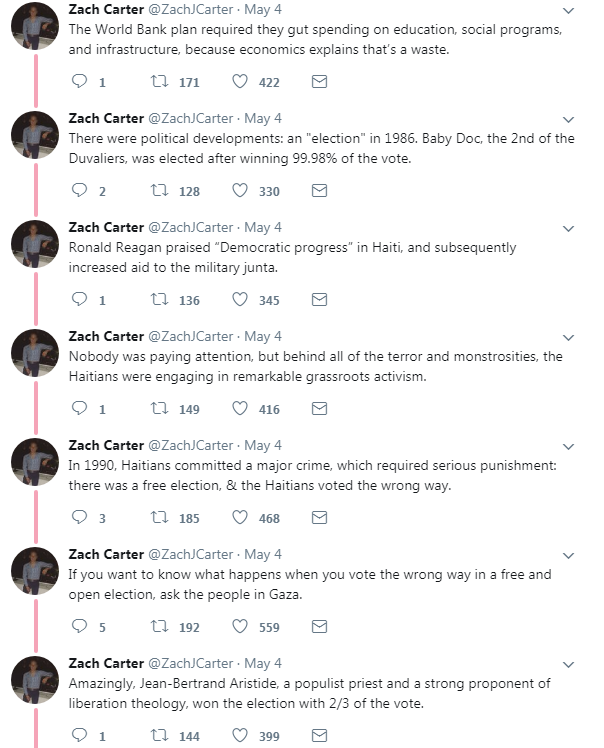604x748 pixels.
Task: Like the Jean-Bertrand Aristide tweet
Action: click(x=240, y=736)
